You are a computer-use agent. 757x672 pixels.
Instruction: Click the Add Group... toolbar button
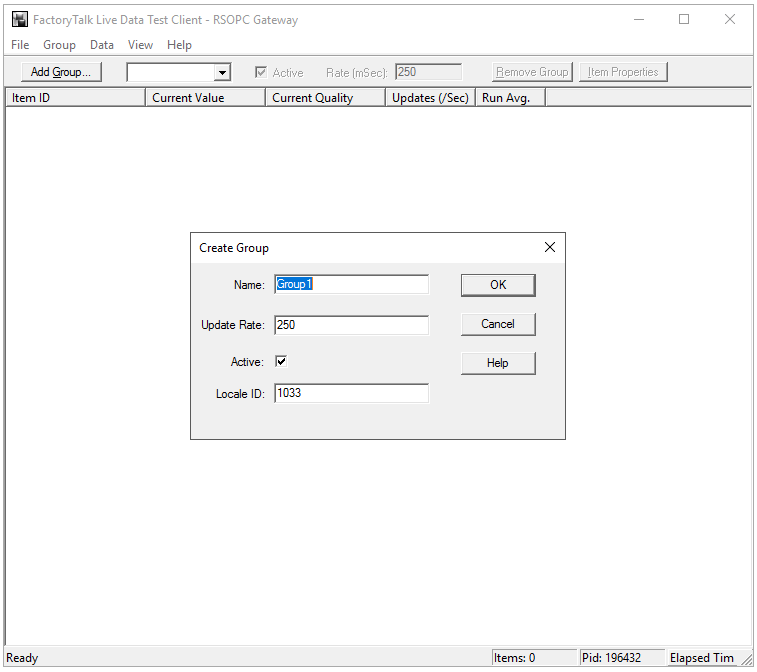[61, 72]
